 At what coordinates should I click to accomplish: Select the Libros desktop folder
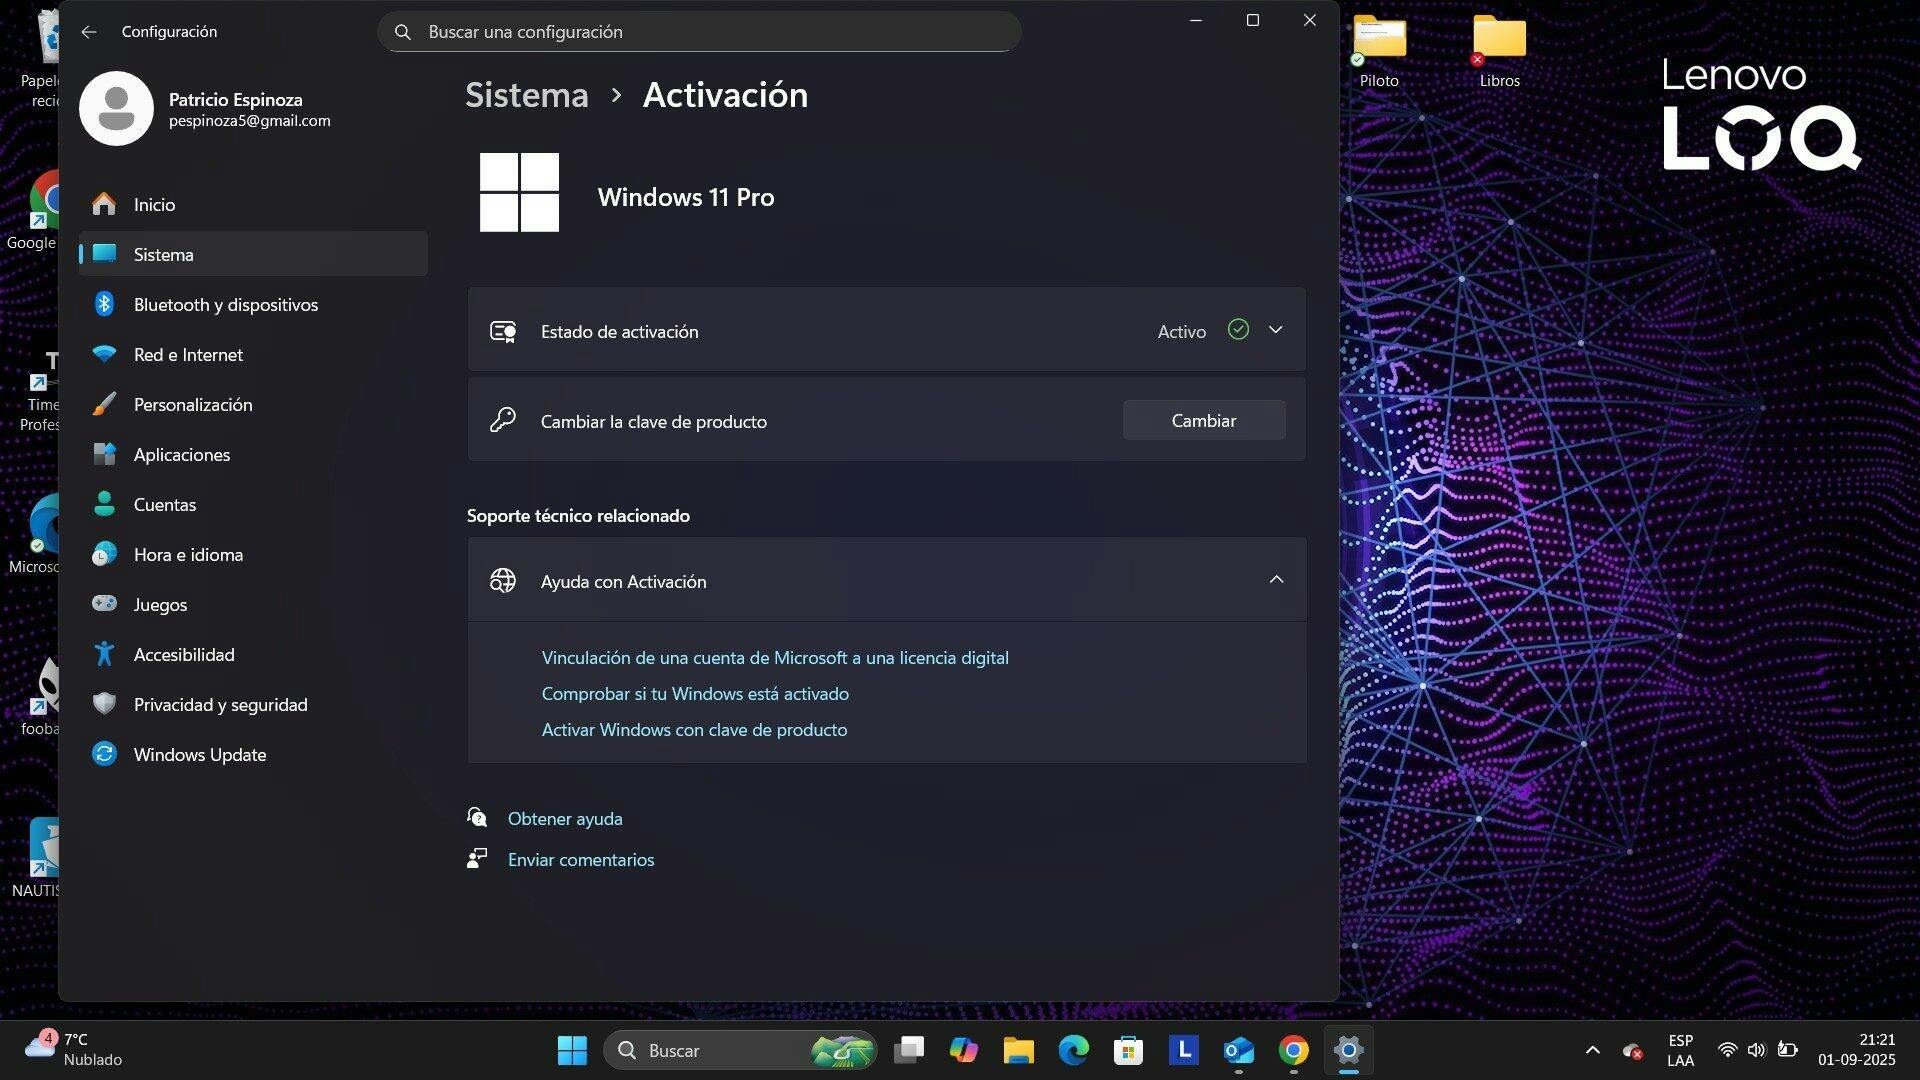click(x=1499, y=53)
